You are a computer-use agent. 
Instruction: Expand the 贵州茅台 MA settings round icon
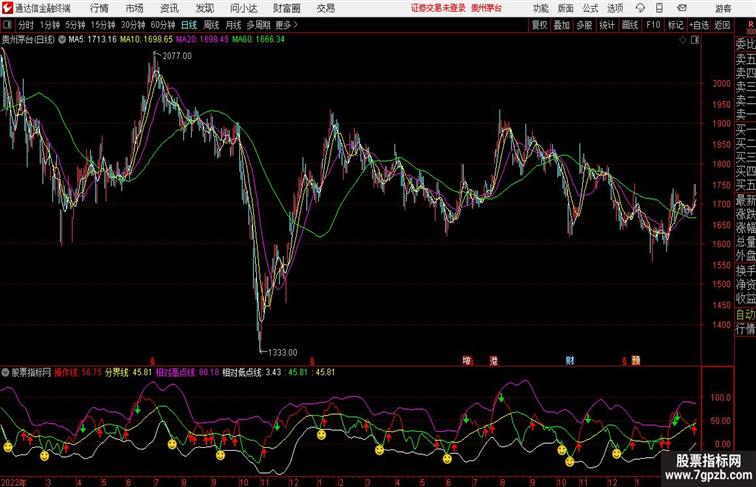(62, 40)
